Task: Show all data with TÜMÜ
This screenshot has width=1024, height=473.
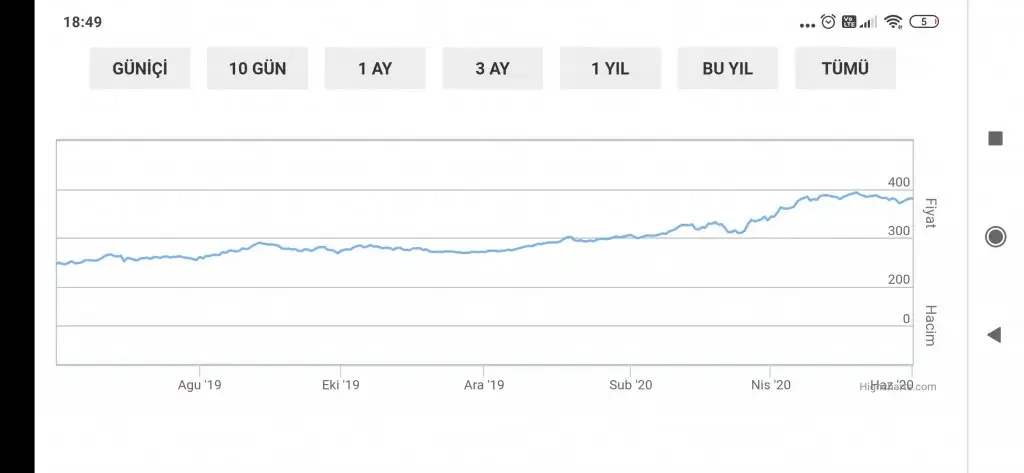Action: (845, 69)
